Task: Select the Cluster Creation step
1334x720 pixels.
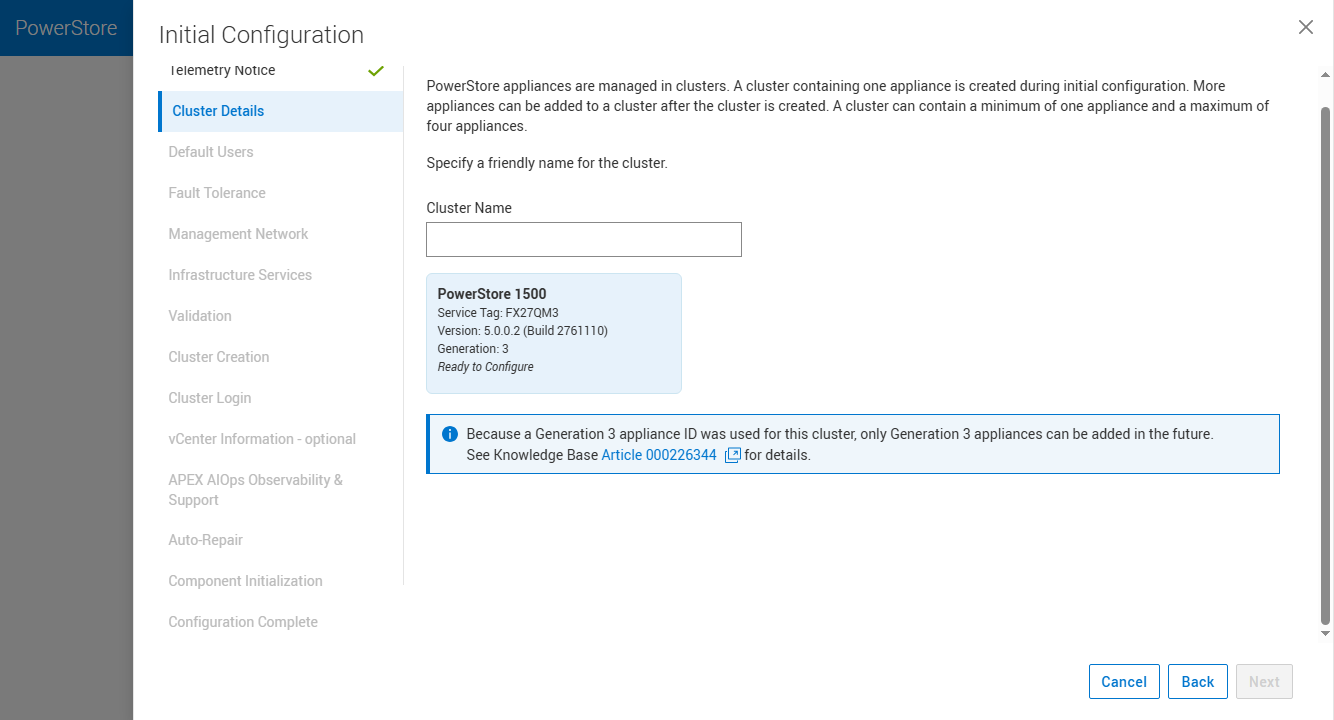Action: coord(219,357)
